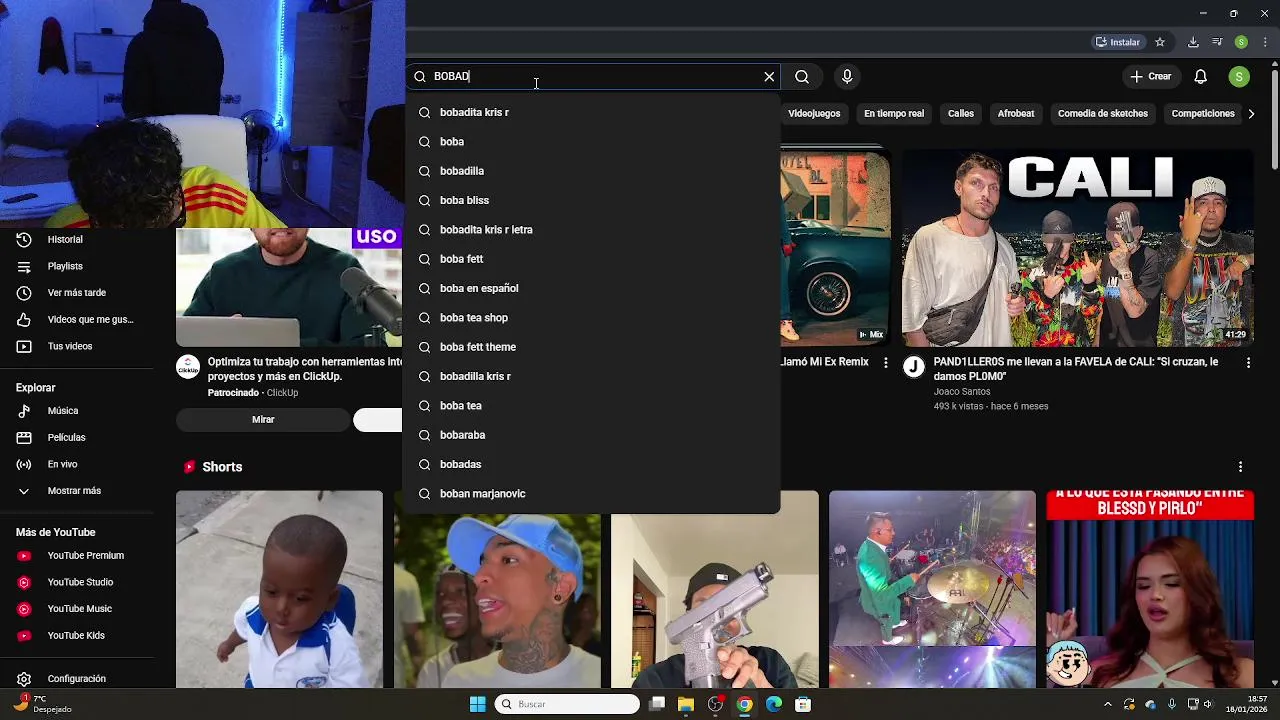Choose suggestion "boba fett"

click(x=591, y=259)
